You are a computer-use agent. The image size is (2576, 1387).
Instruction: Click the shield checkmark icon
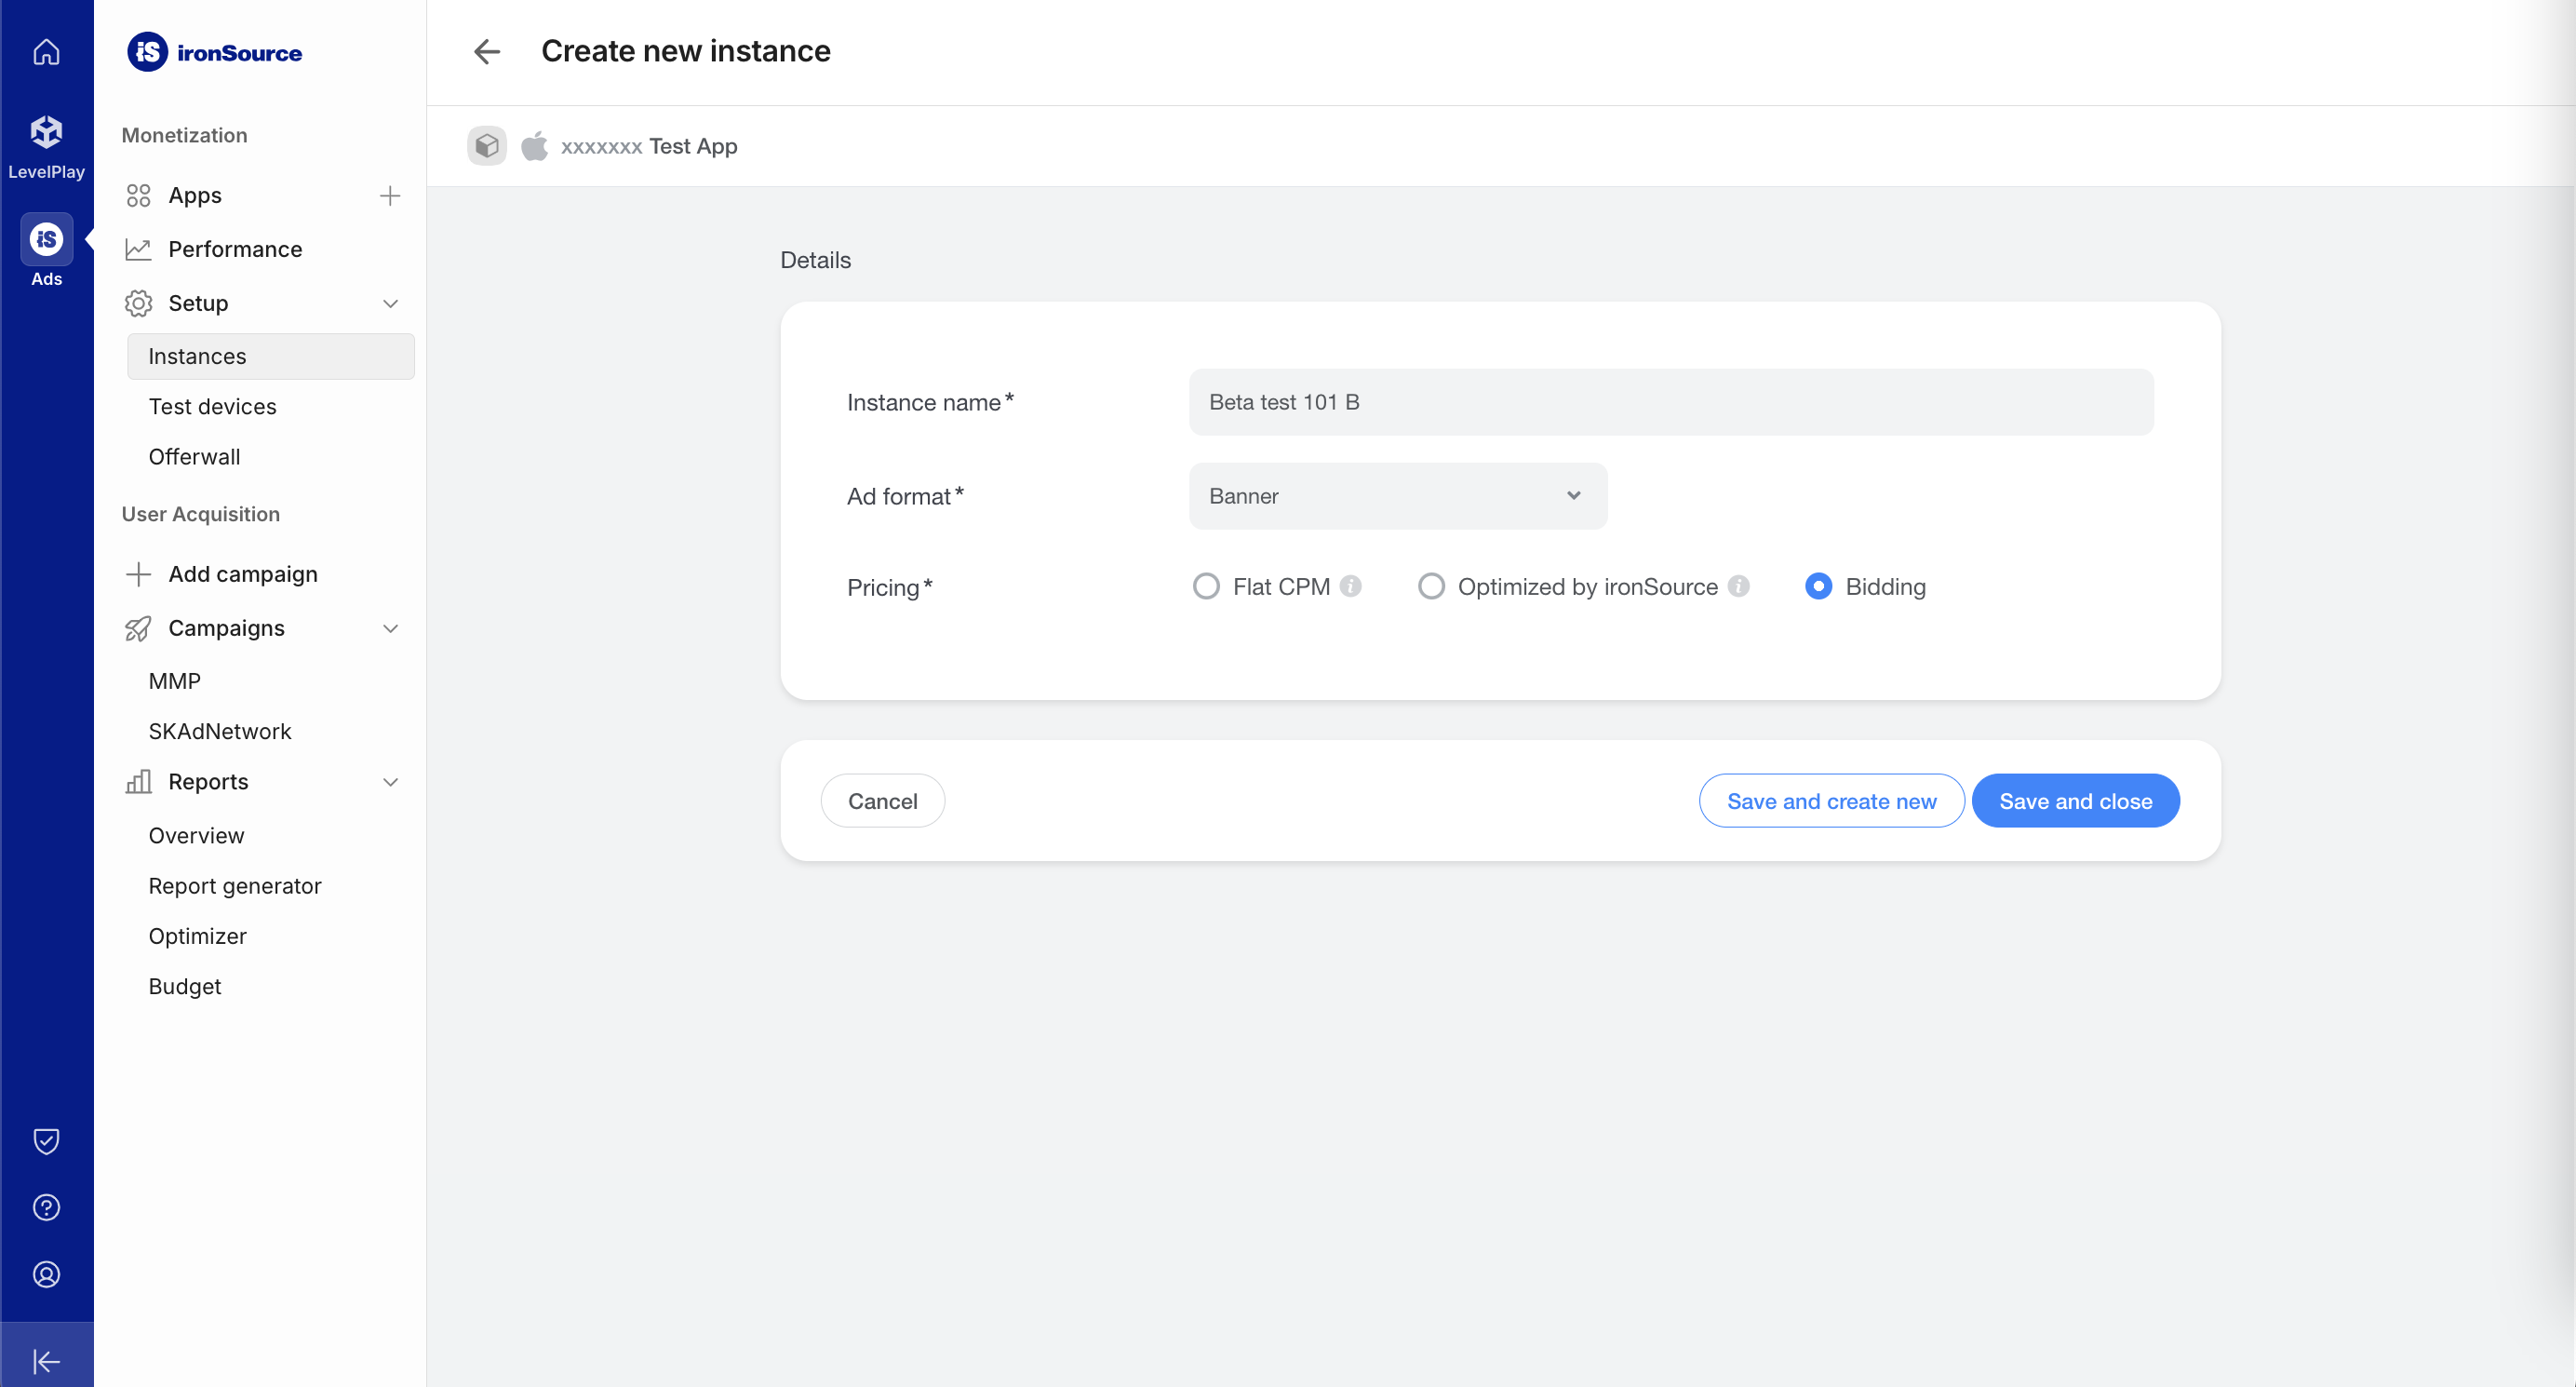point(46,1141)
